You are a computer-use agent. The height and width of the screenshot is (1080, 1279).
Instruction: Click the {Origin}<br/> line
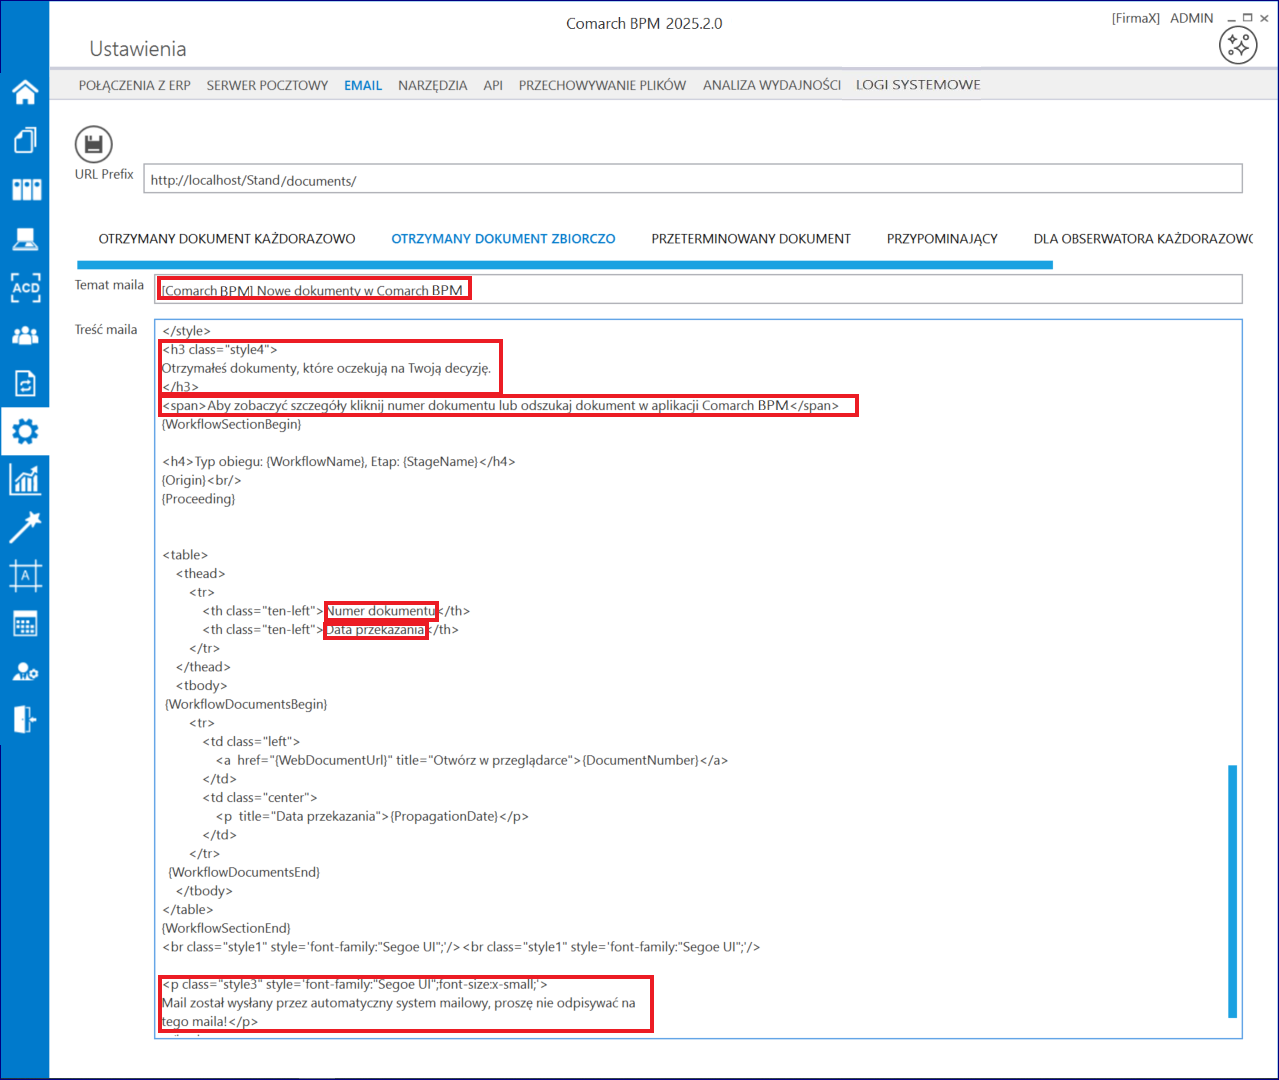tap(202, 480)
